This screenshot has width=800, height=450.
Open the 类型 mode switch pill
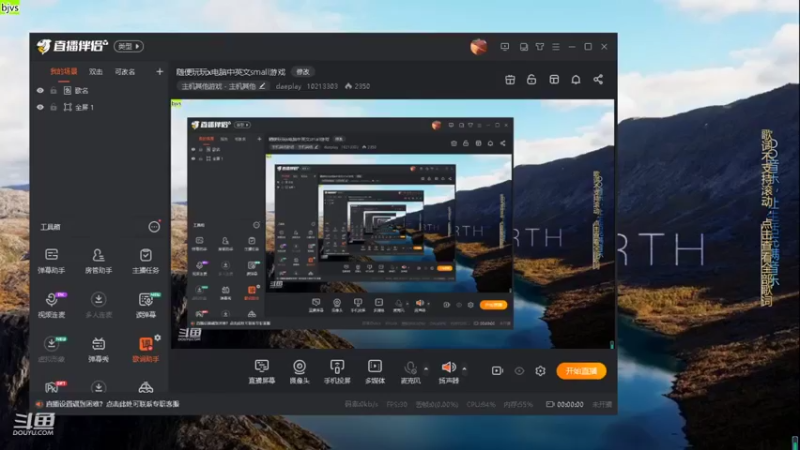(129, 46)
